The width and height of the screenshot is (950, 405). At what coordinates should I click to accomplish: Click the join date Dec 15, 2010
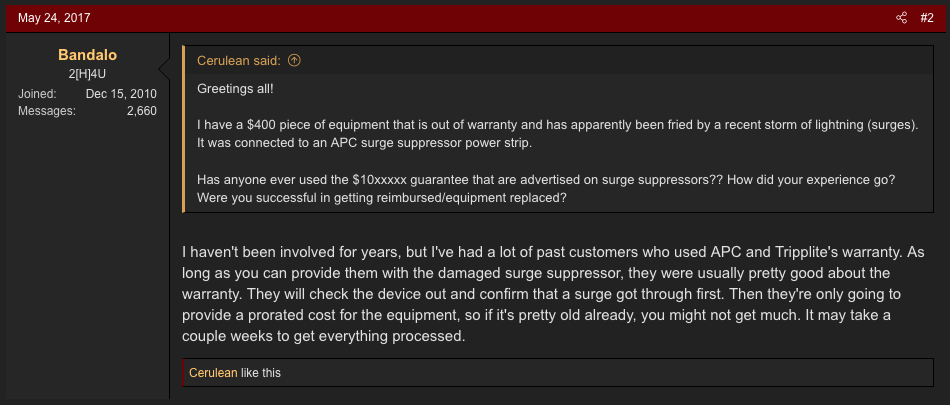(x=121, y=94)
